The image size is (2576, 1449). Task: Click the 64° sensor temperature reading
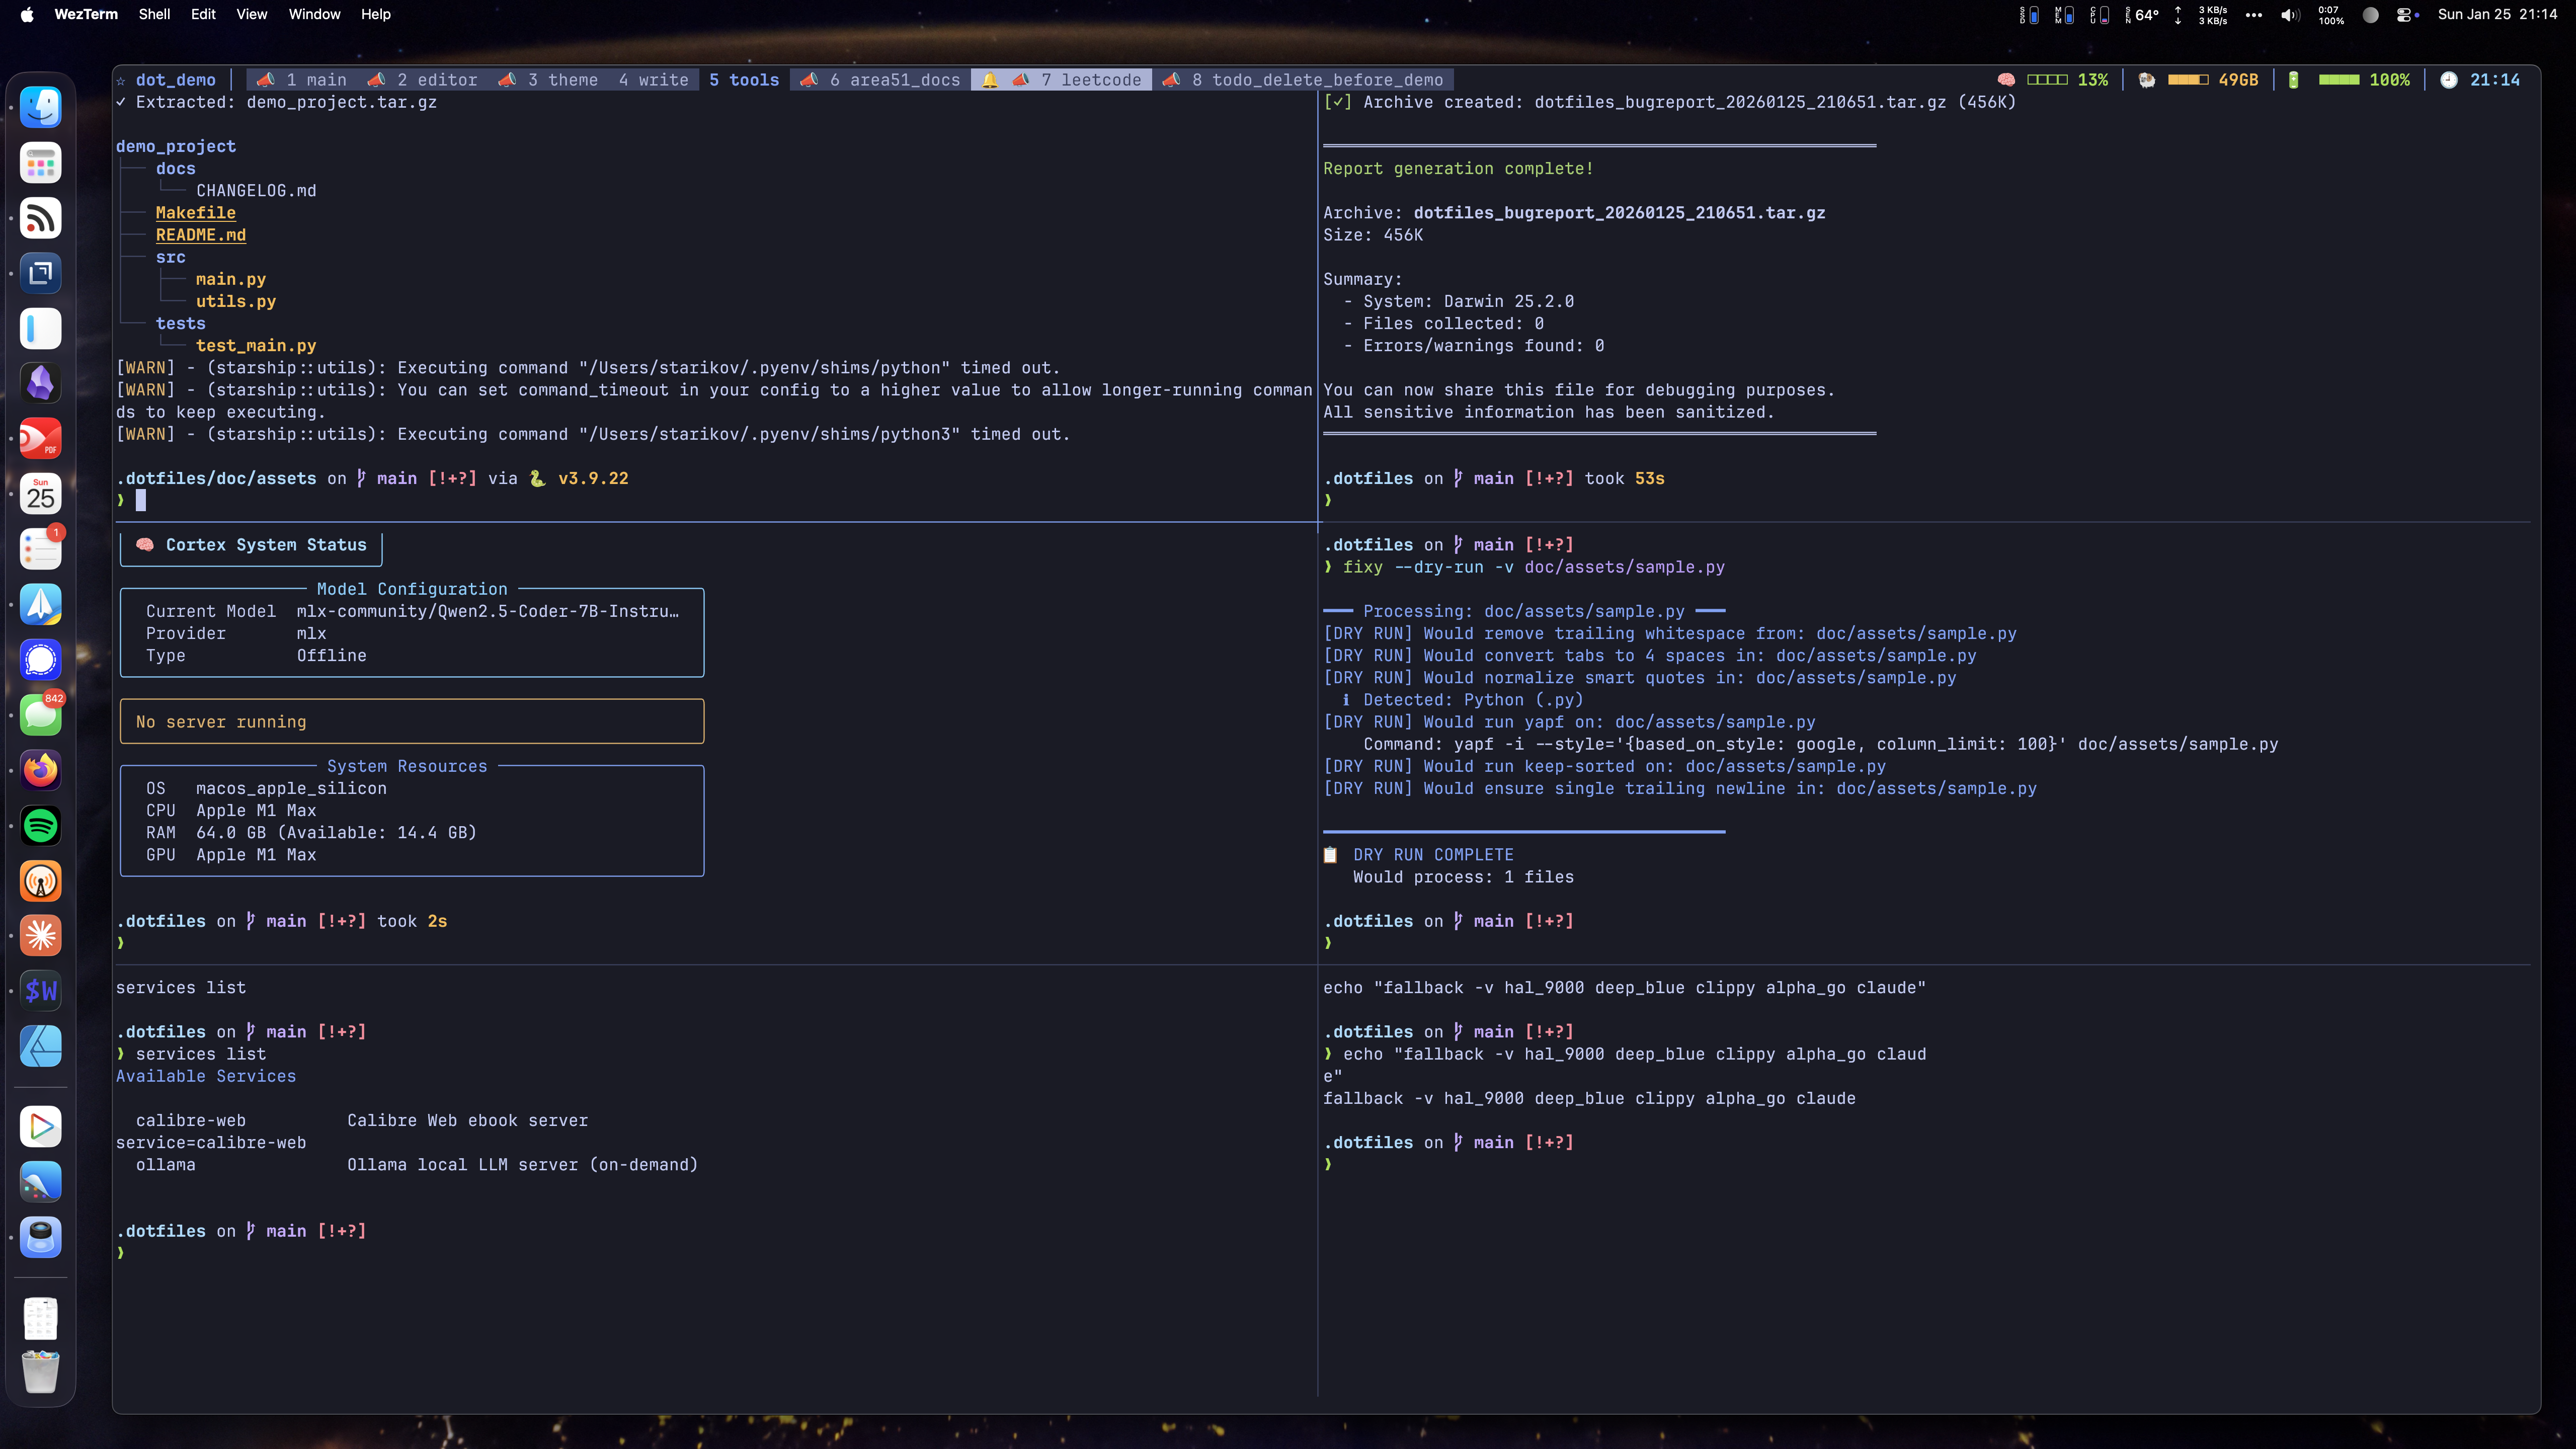2142,15
